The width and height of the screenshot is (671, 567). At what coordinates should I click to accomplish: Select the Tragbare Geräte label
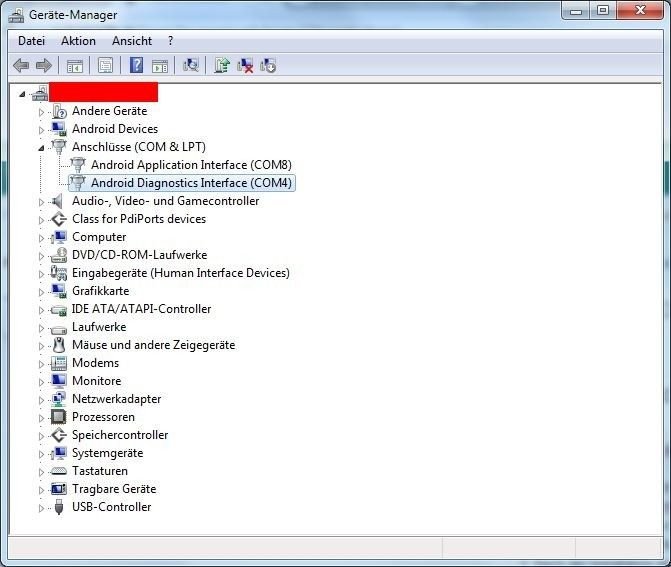coord(114,489)
